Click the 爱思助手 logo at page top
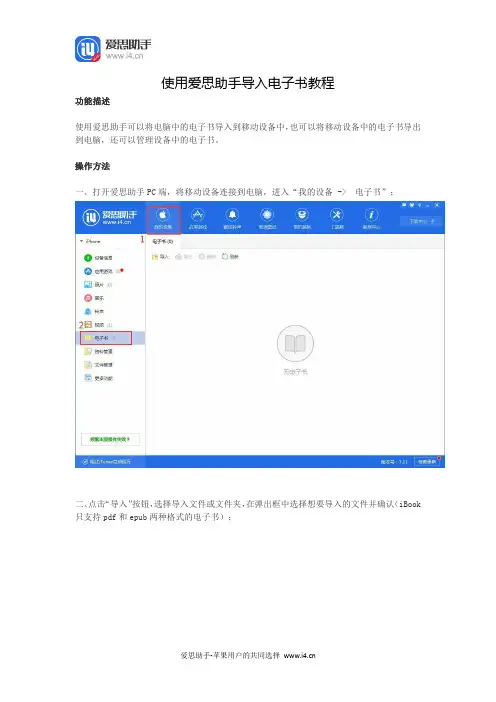Viewport: 496px width, 702px height. pyautogui.click(x=113, y=49)
